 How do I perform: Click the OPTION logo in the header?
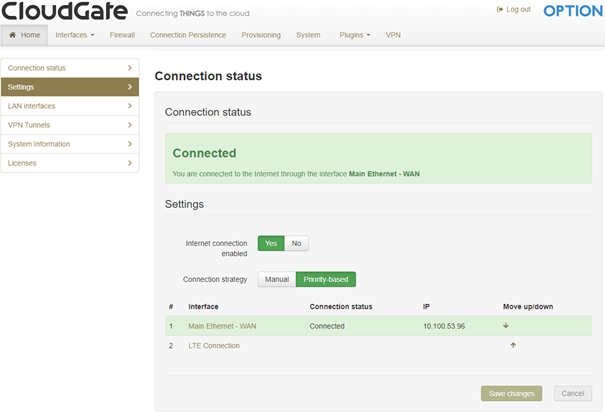(572, 11)
